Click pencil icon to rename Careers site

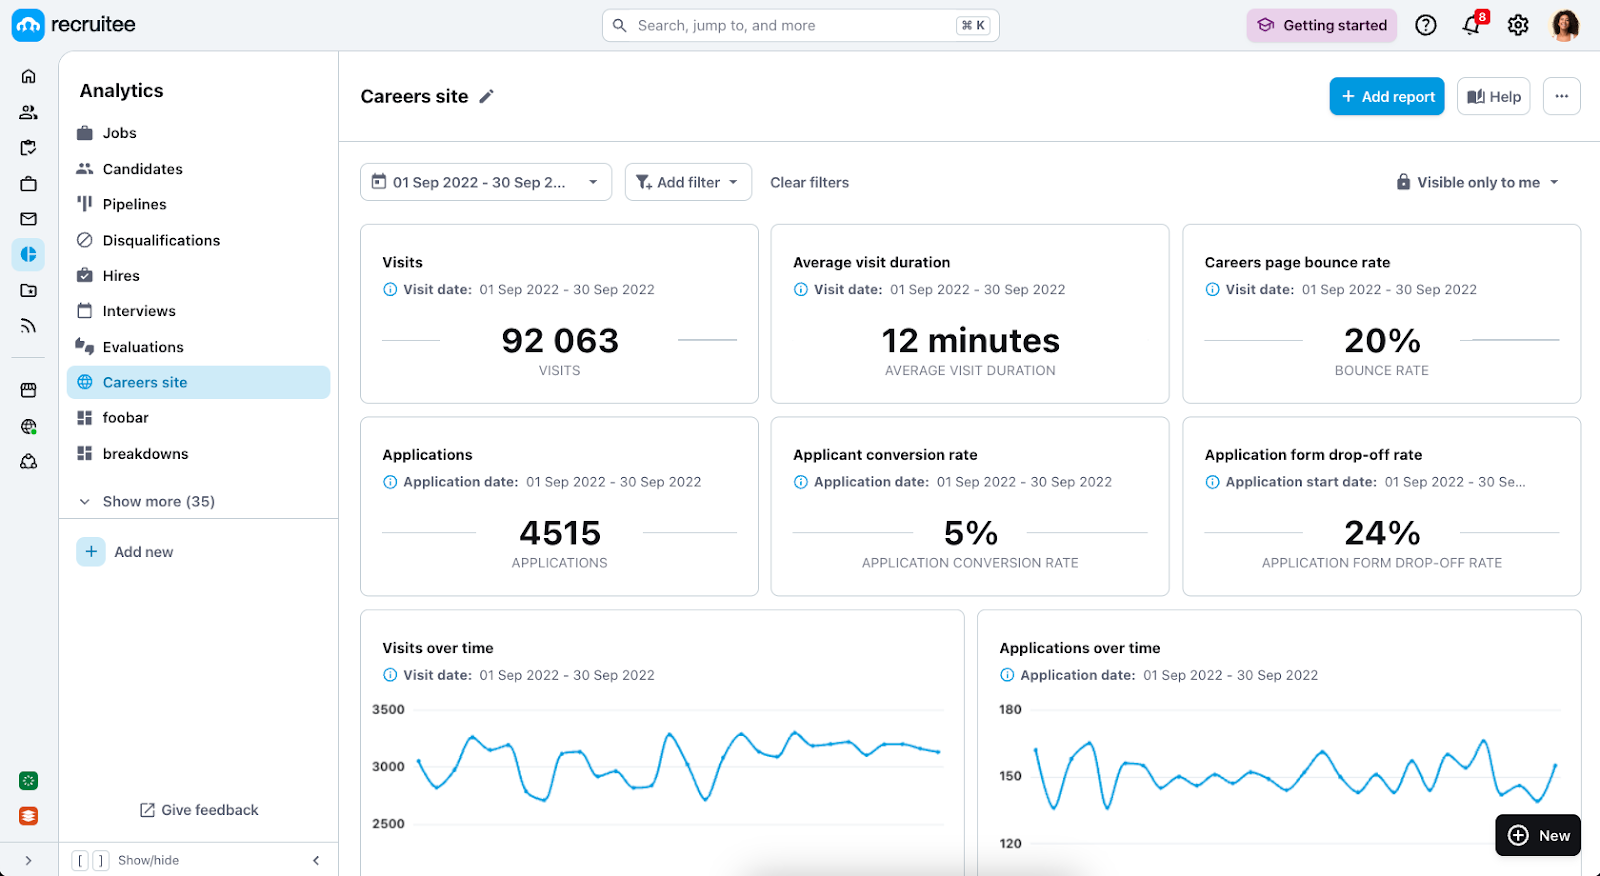[487, 97]
